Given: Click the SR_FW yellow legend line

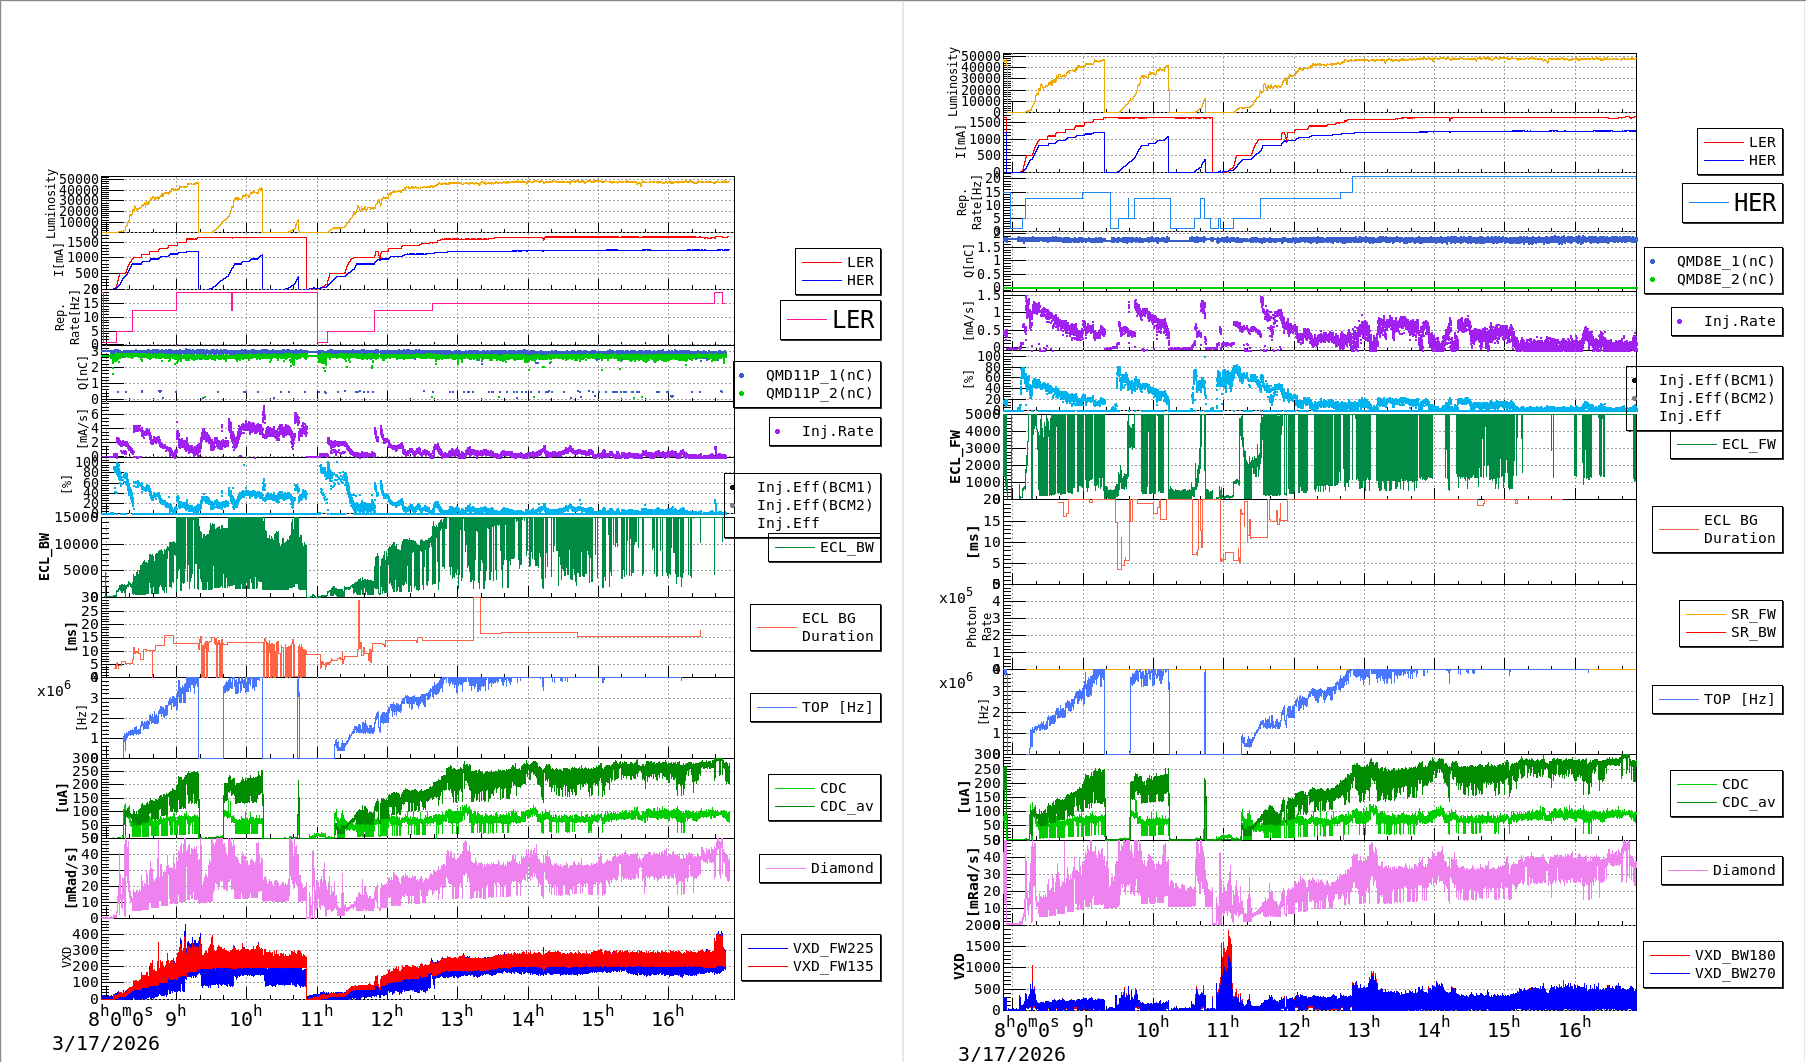Looking at the screenshot, I should (x=1705, y=614).
